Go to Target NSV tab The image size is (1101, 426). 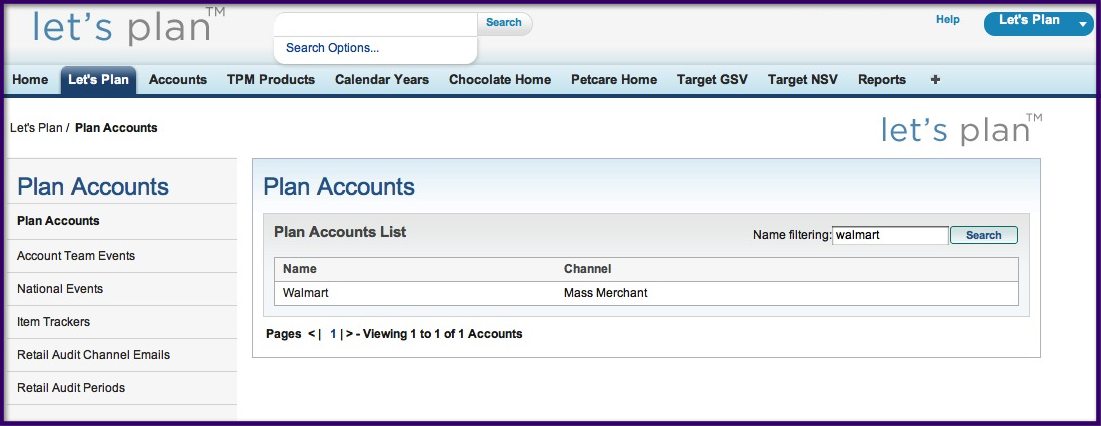(x=803, y=80)
